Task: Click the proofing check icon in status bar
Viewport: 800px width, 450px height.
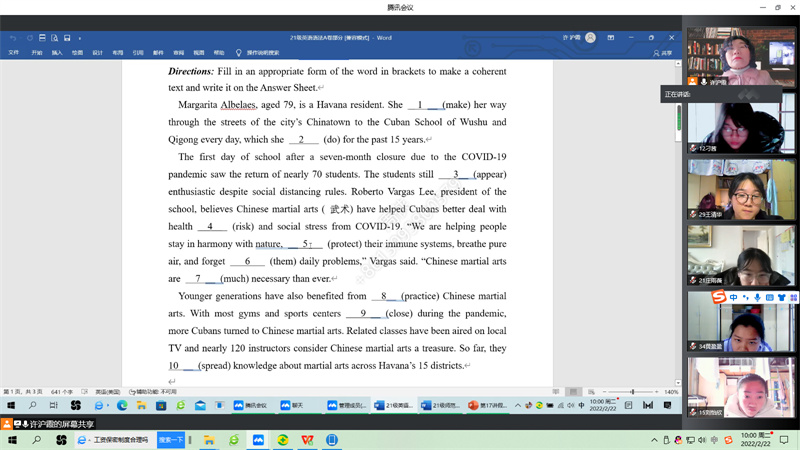Action: [85, 392]
